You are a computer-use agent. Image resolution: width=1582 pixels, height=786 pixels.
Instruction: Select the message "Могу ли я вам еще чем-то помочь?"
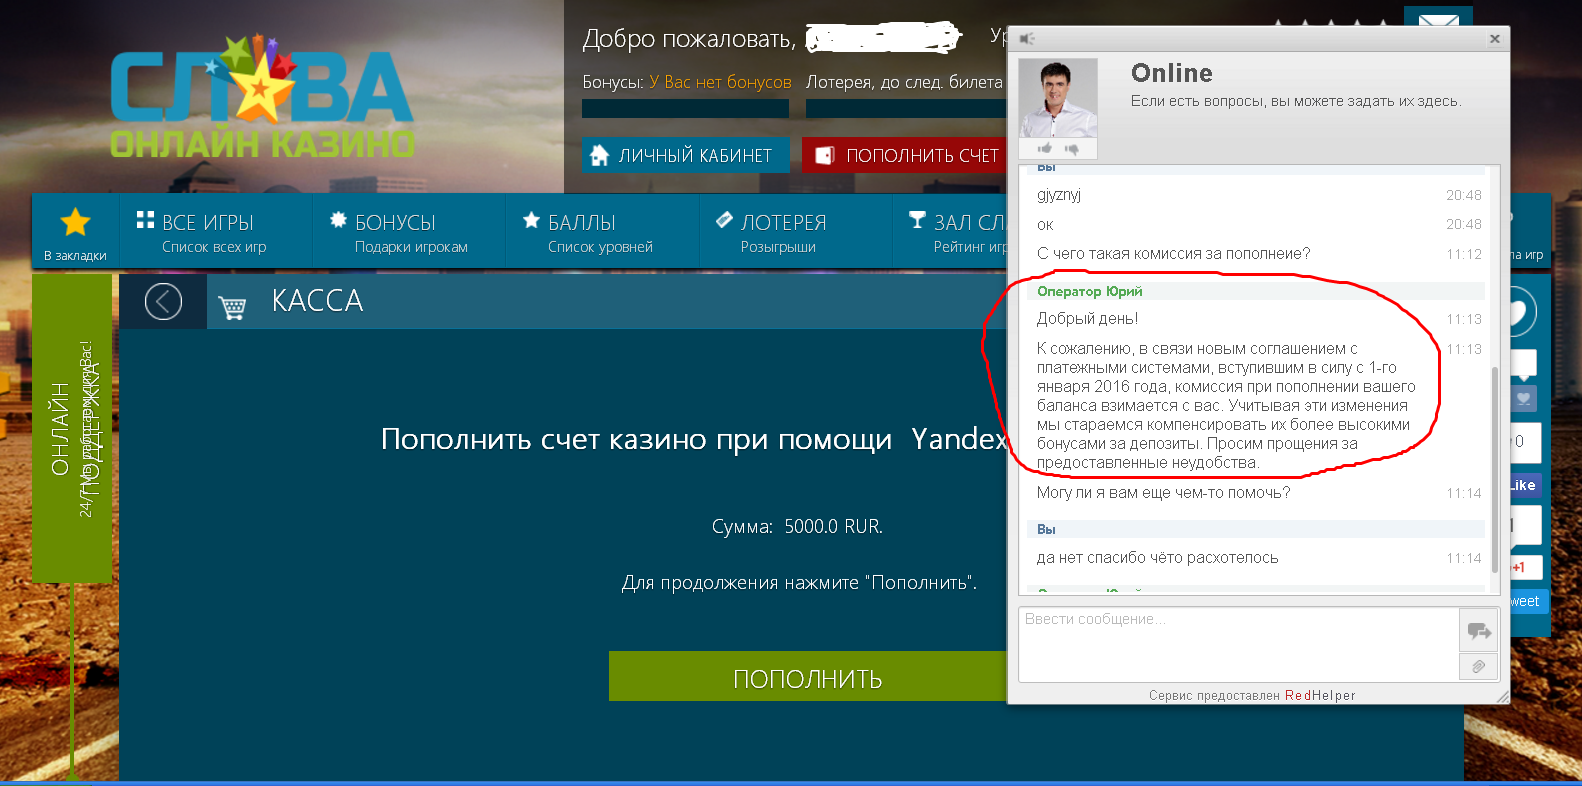pos(1163,493)
